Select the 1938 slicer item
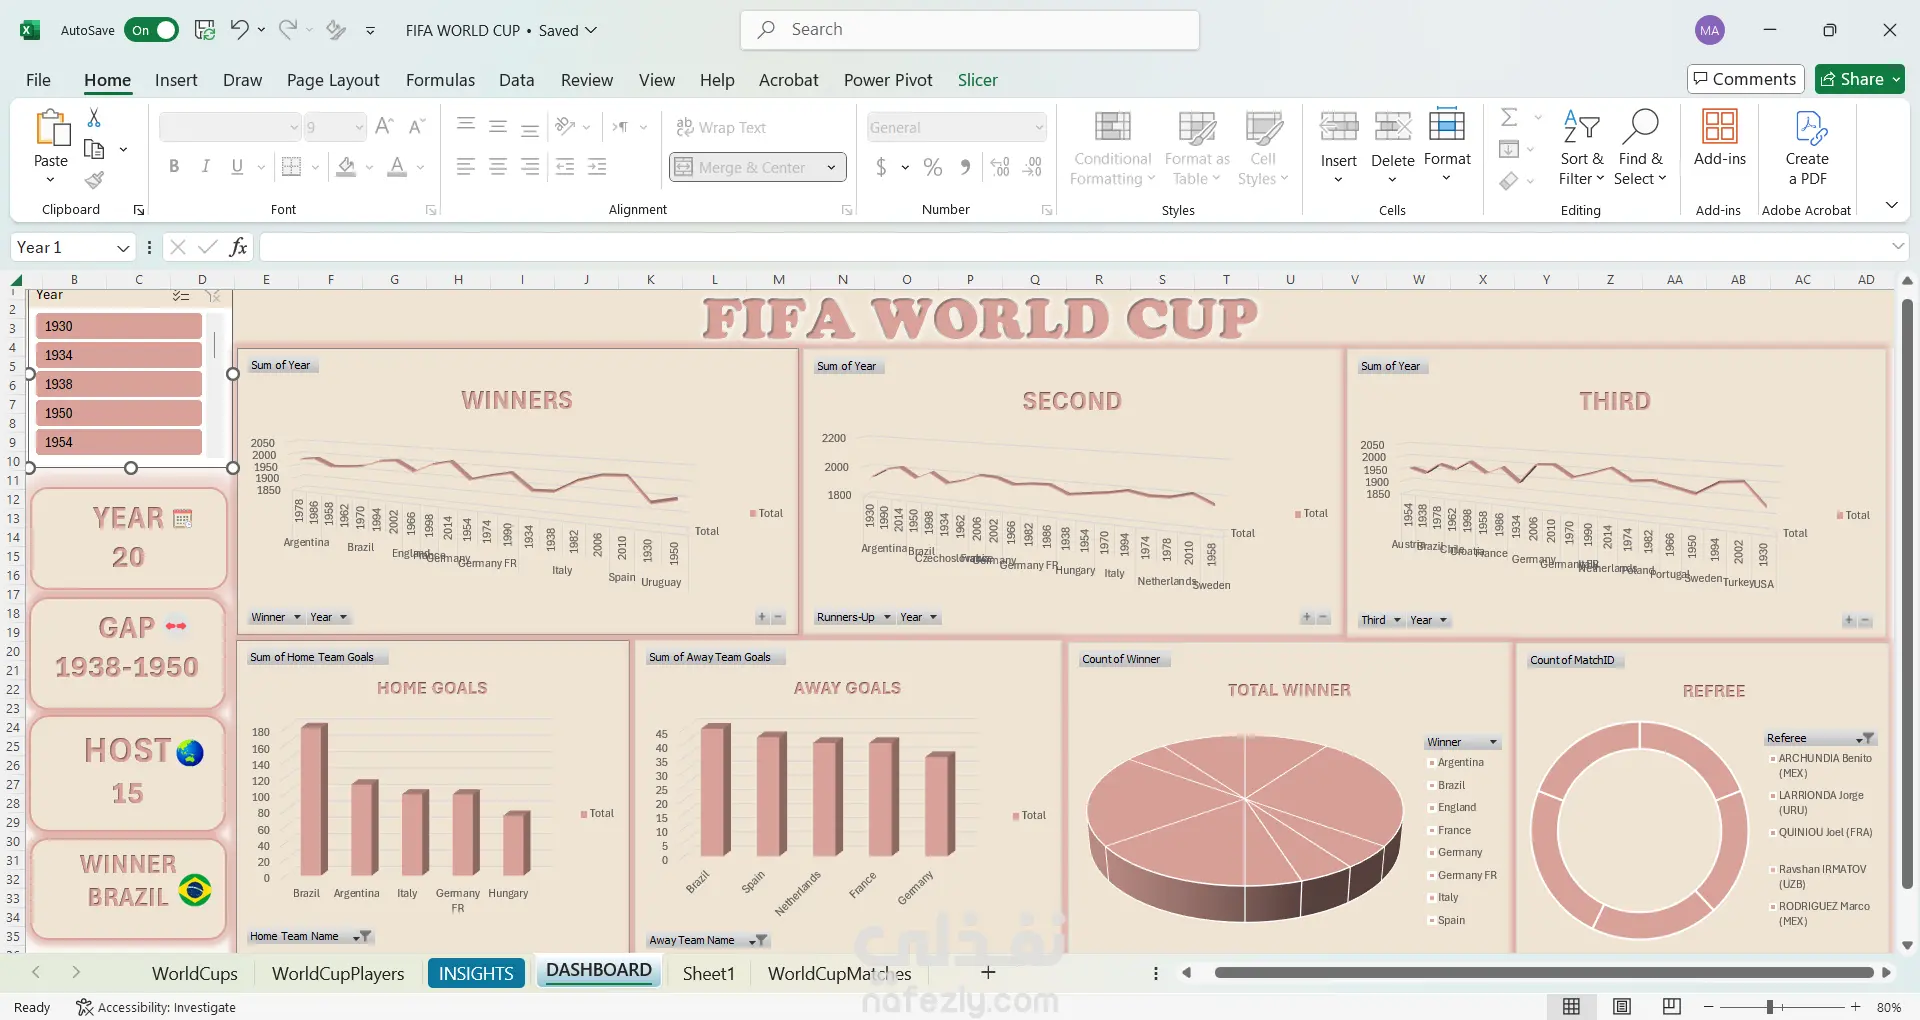This screenshot has width=1920, height=1020. [119, 384]
